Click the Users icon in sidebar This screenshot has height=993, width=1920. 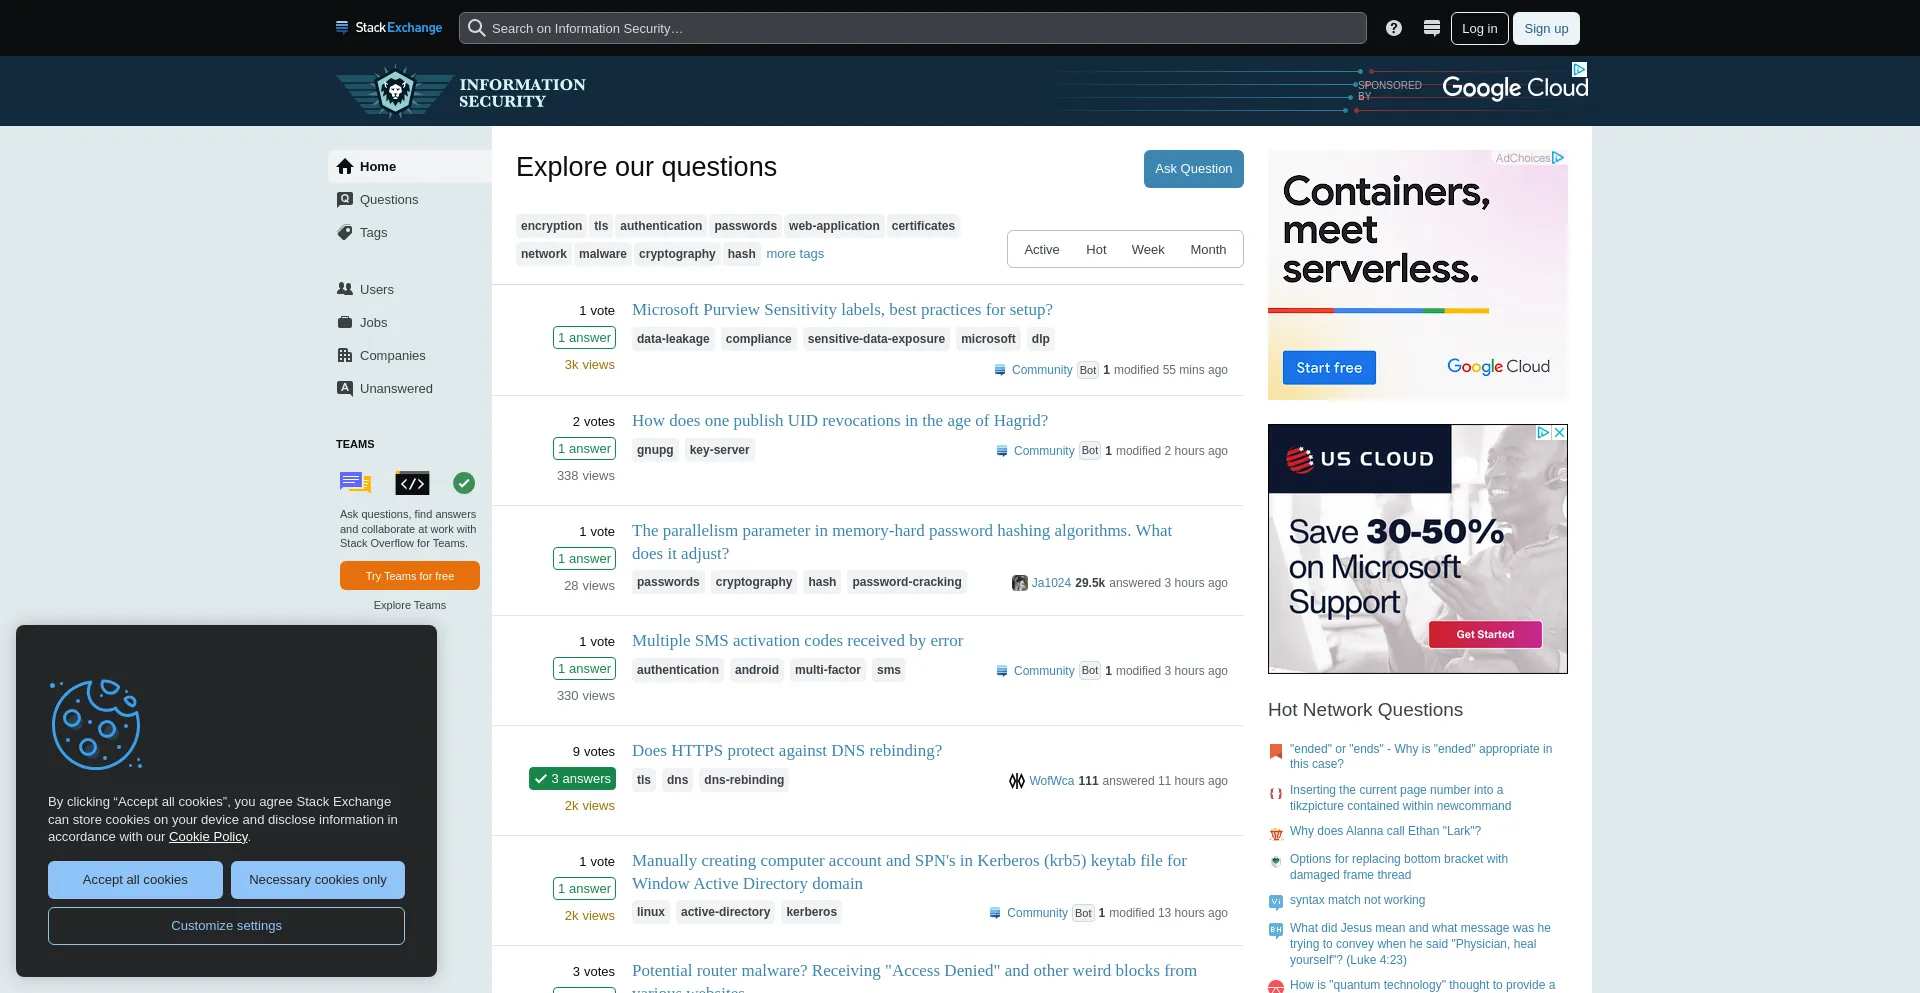pos(345,289)
